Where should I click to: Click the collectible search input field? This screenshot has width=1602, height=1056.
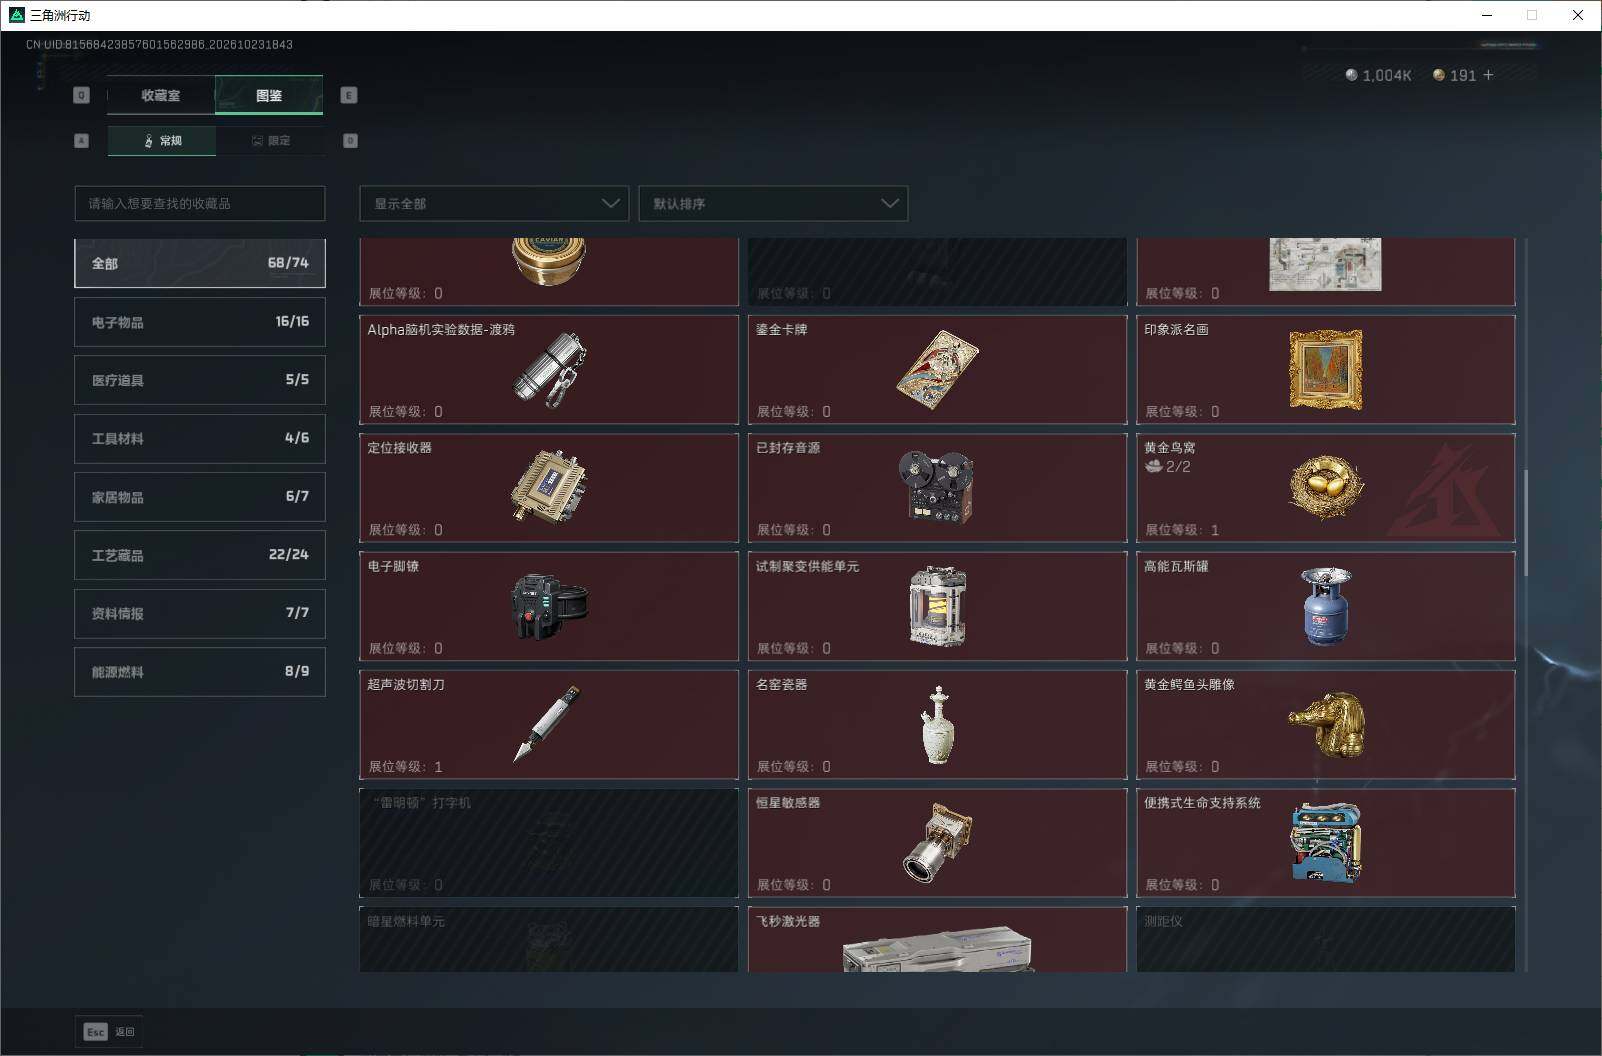click(x=200, y=203)
